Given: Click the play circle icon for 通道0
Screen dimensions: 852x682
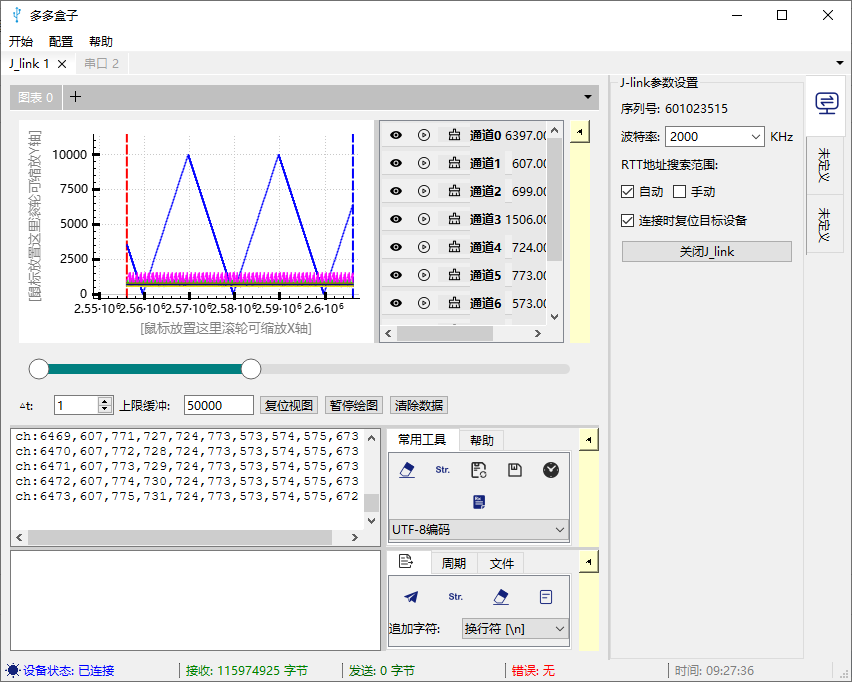Looking at the screenshot, I should [x=424, y=135].
